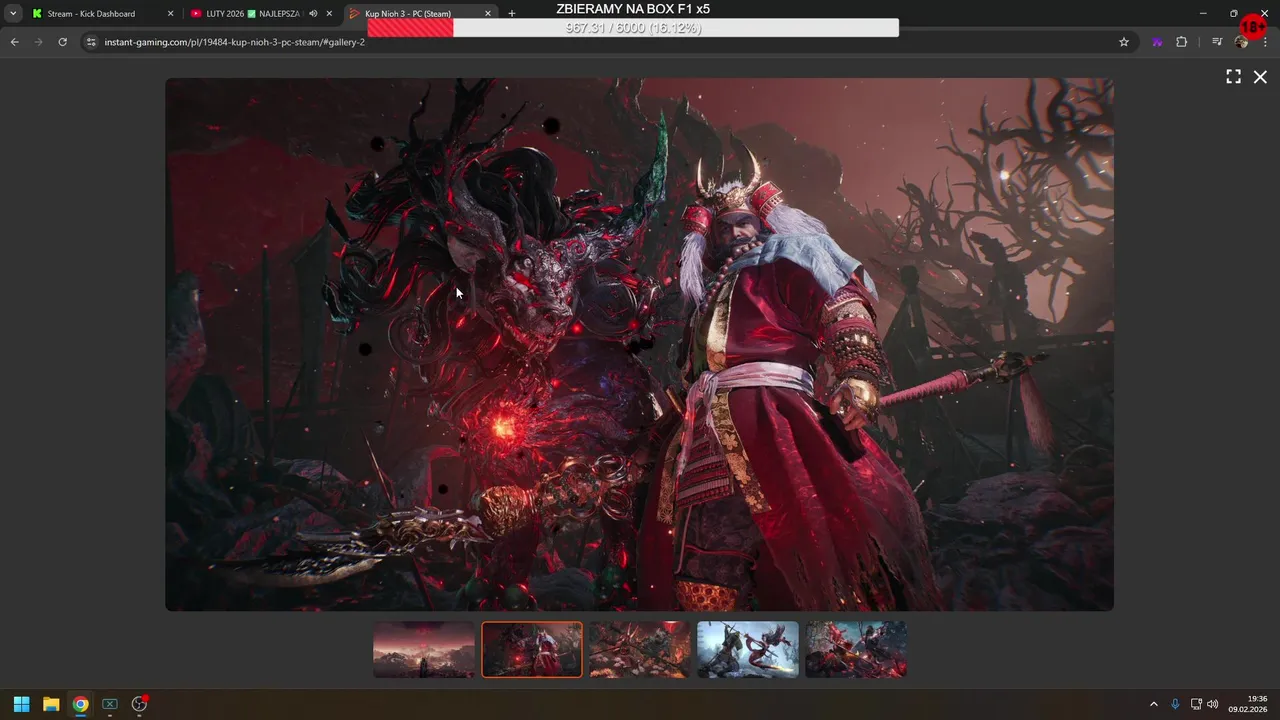Open network settings from tray
Image resolution: width=1280 pixels, height=720 pixels.
[1196, 704]
